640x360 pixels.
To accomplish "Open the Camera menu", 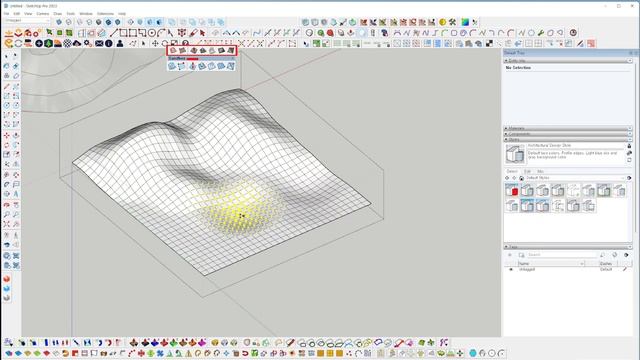I will click(42, 13).
